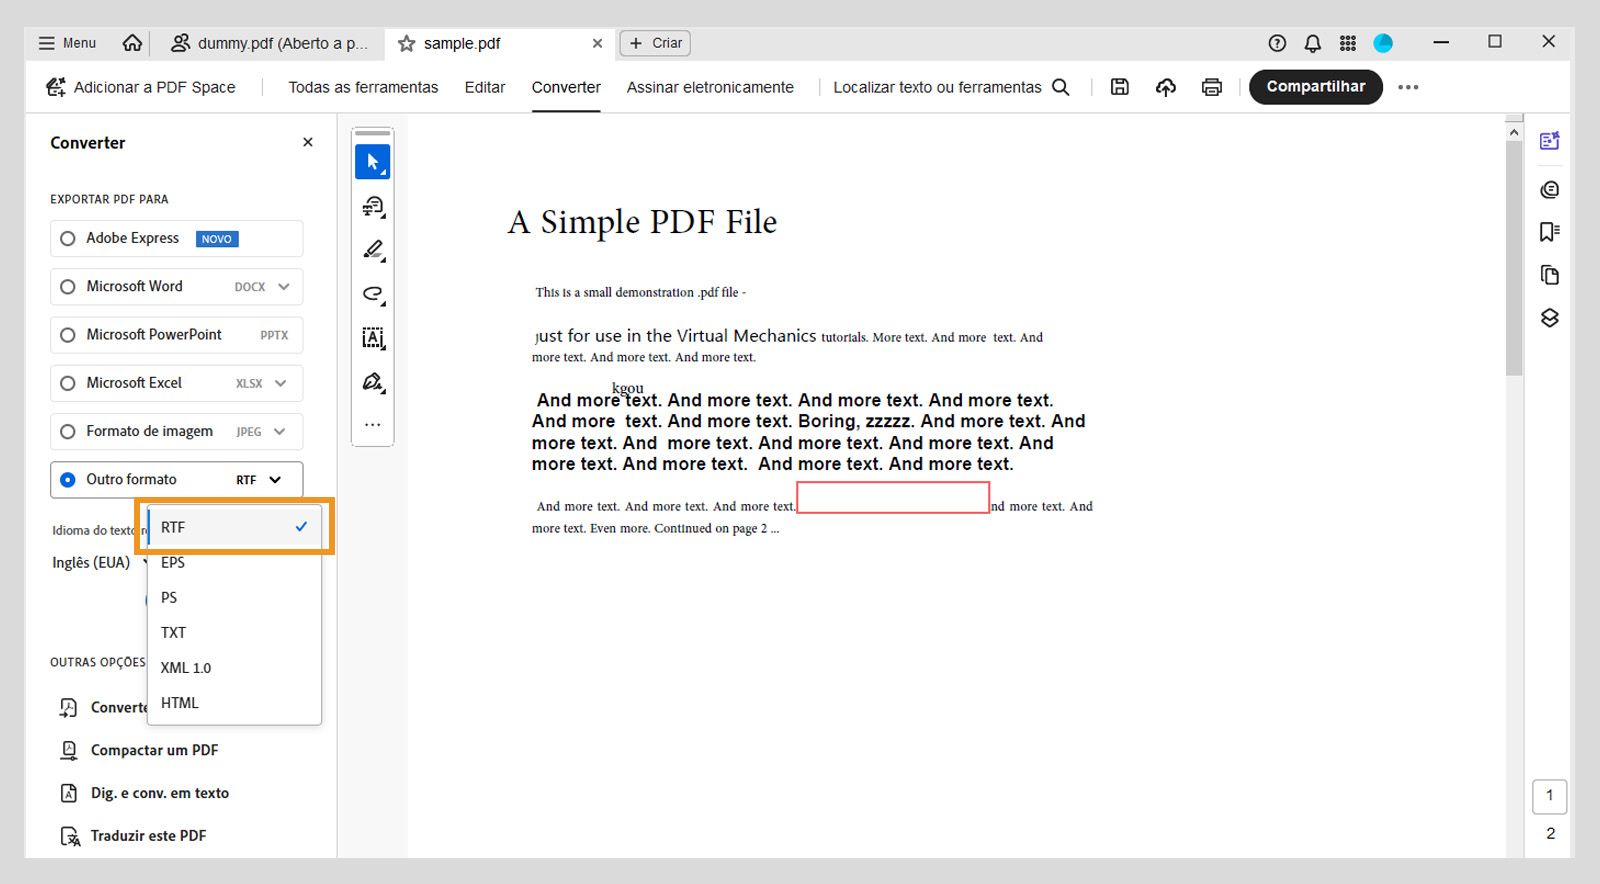The image size is (1600, 884).
Task: Click the scroll up arrow
Action: pos(1514,131)
